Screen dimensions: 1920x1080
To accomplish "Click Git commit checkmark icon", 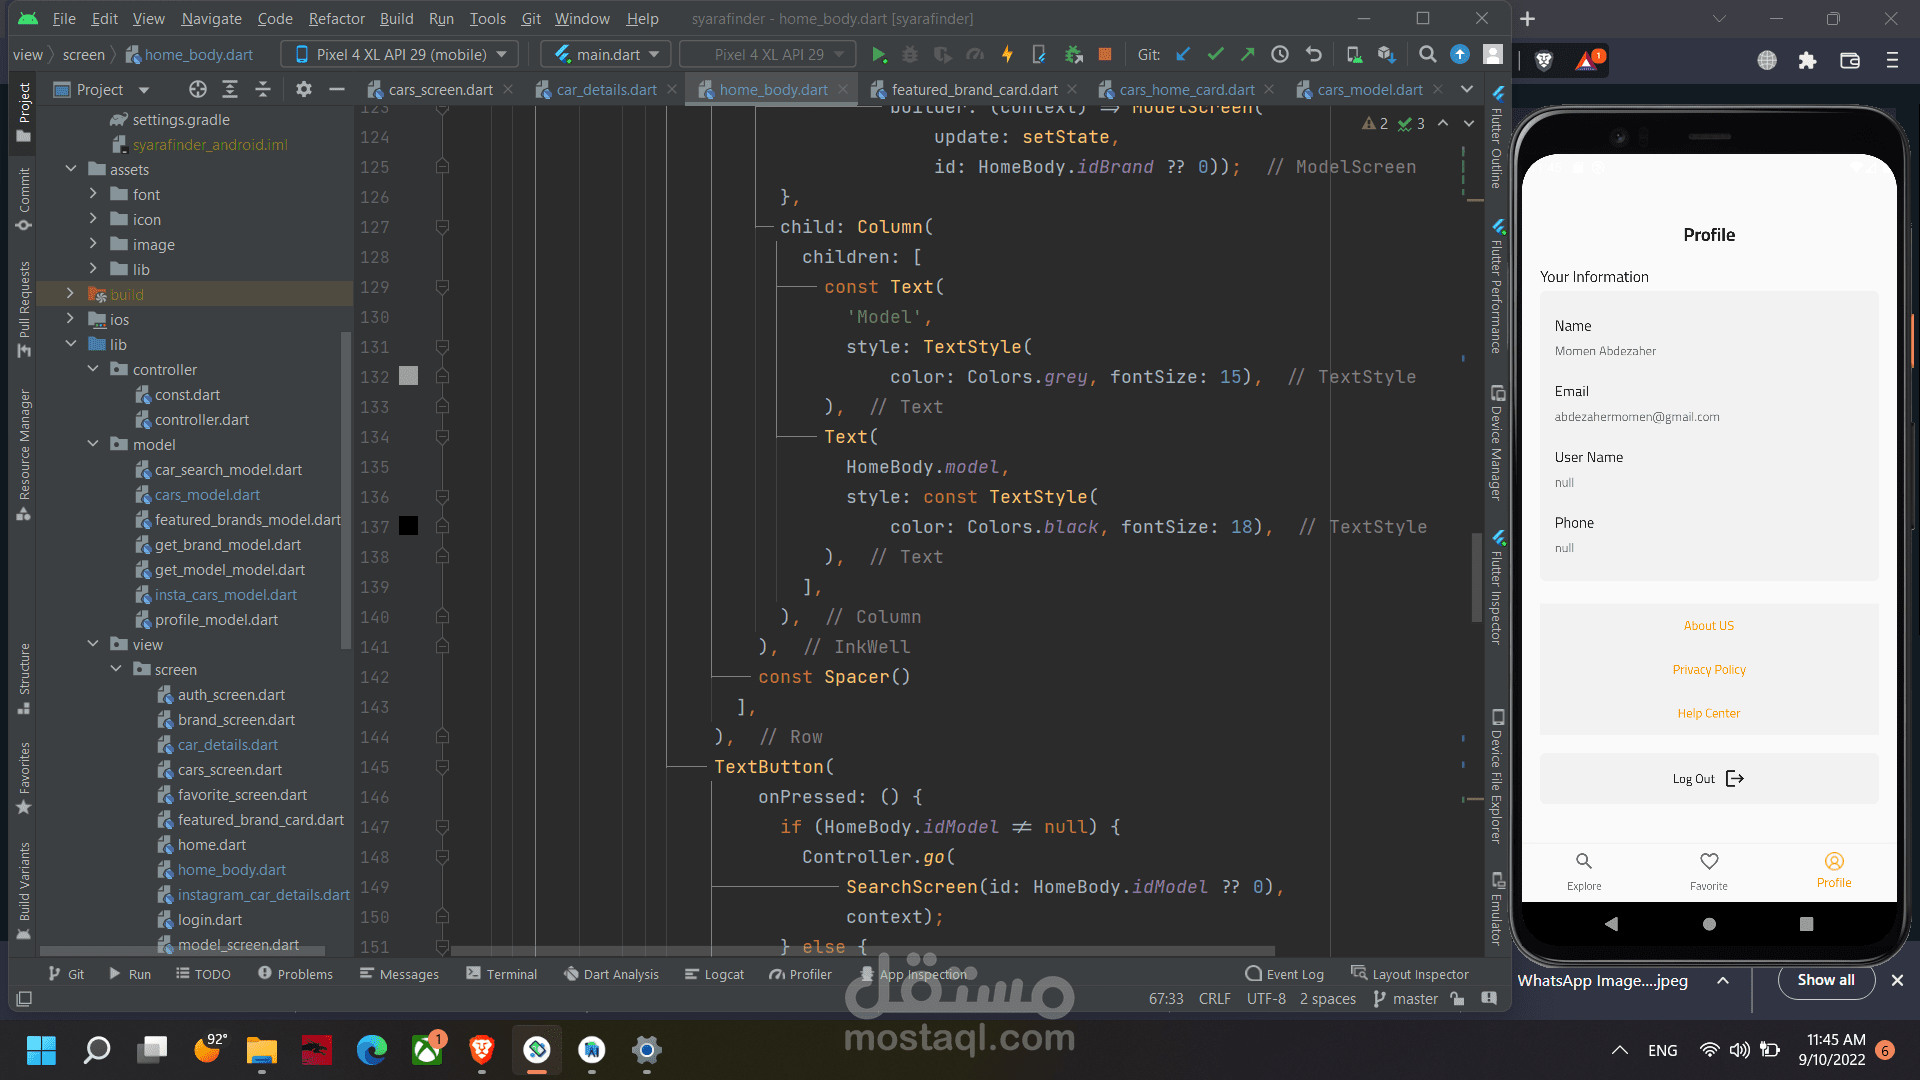I will click(1215, 55).
